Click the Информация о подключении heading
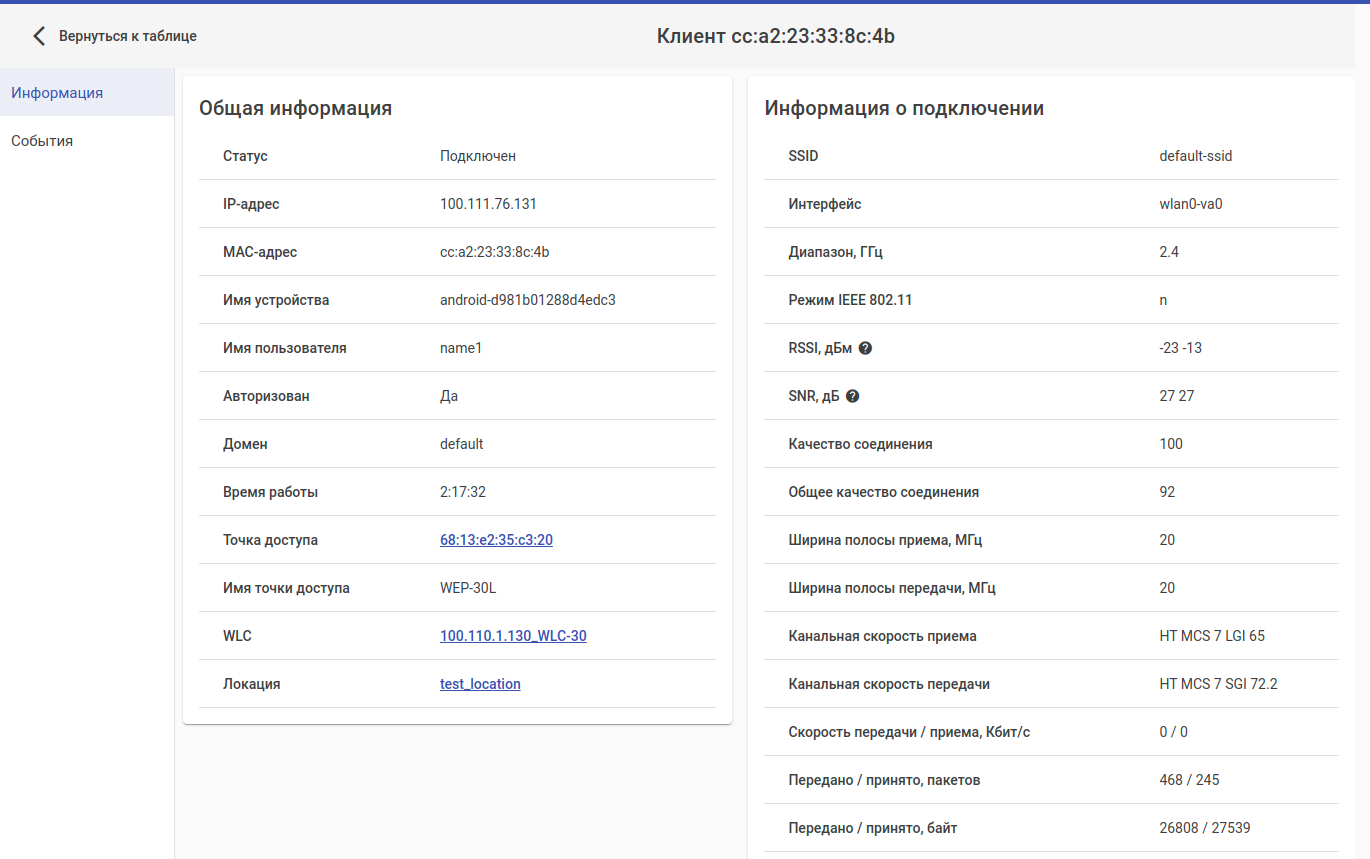1370x859 pixels. (904, 108)
